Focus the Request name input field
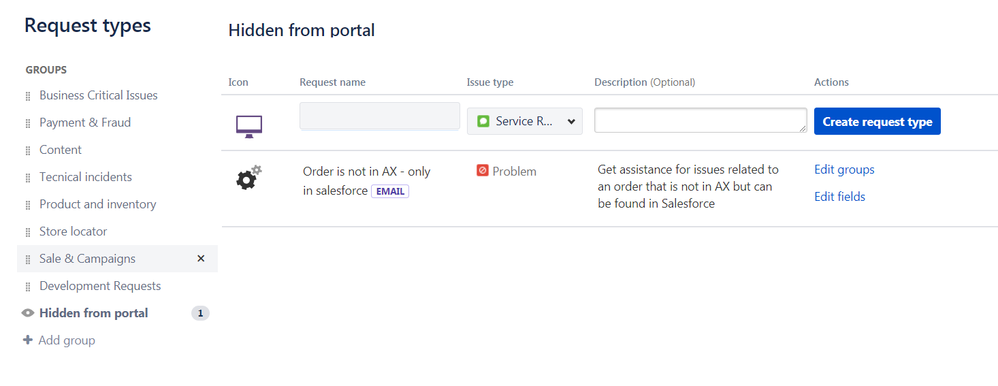This screenshot has width=998, height=386. [379, 117]
